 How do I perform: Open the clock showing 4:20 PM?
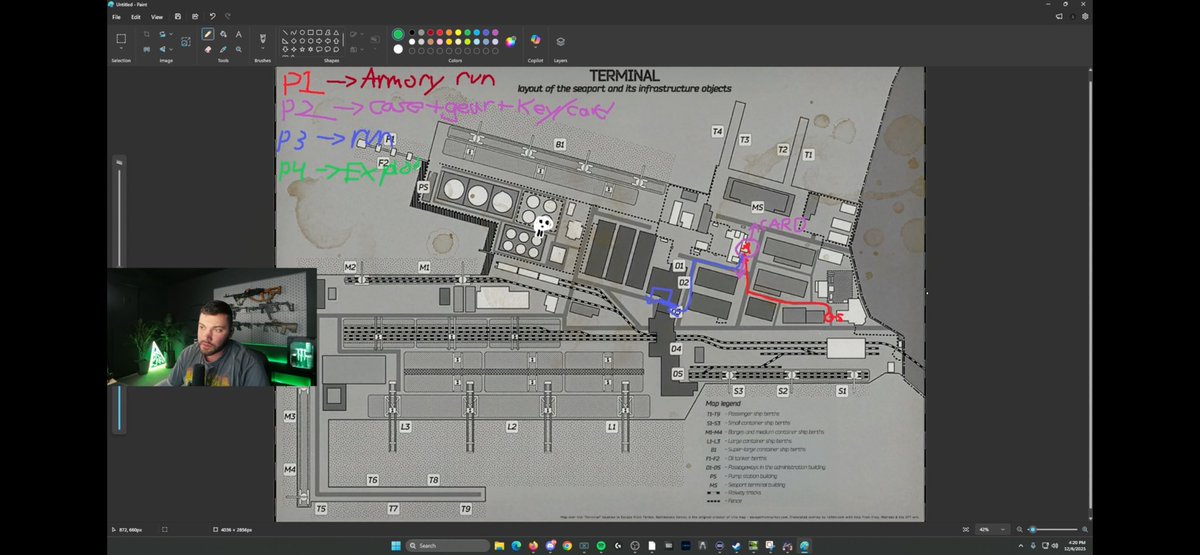pyautogui.click(x=1077, y=546)
